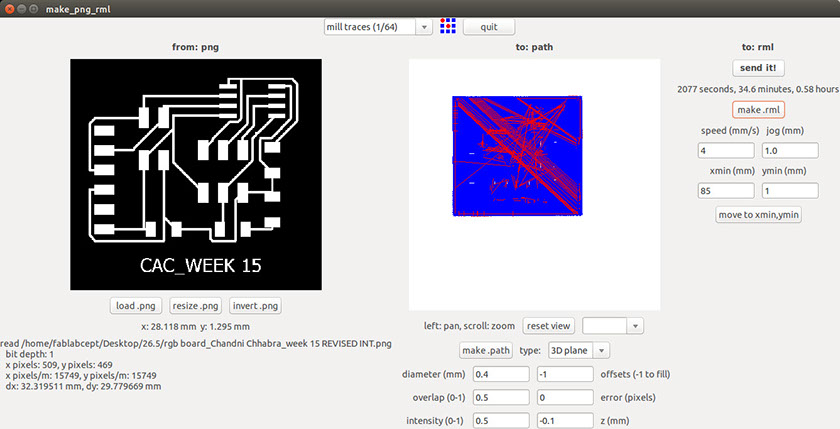Edit the jog (mm) field
The width and height of the screenshot is (840, 429).
(790, 150)
